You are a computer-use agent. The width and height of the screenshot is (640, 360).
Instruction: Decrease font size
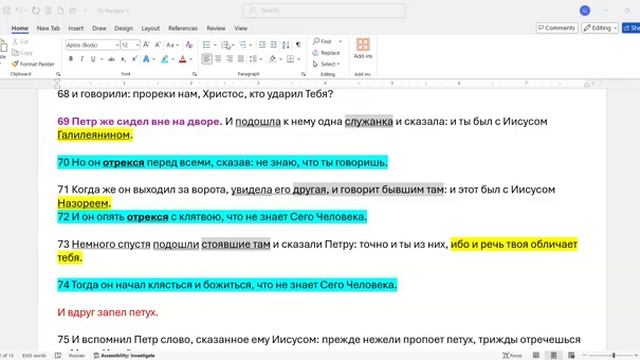[x=158, y=44]
